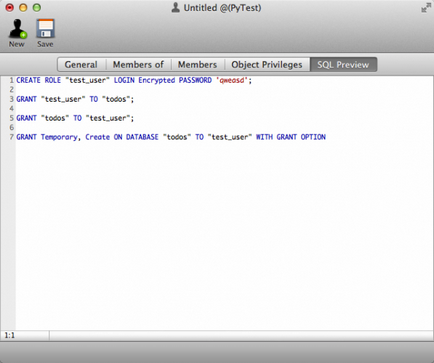Click line number 7 in the gutter

pyautogui.click(x=11, y=137)
